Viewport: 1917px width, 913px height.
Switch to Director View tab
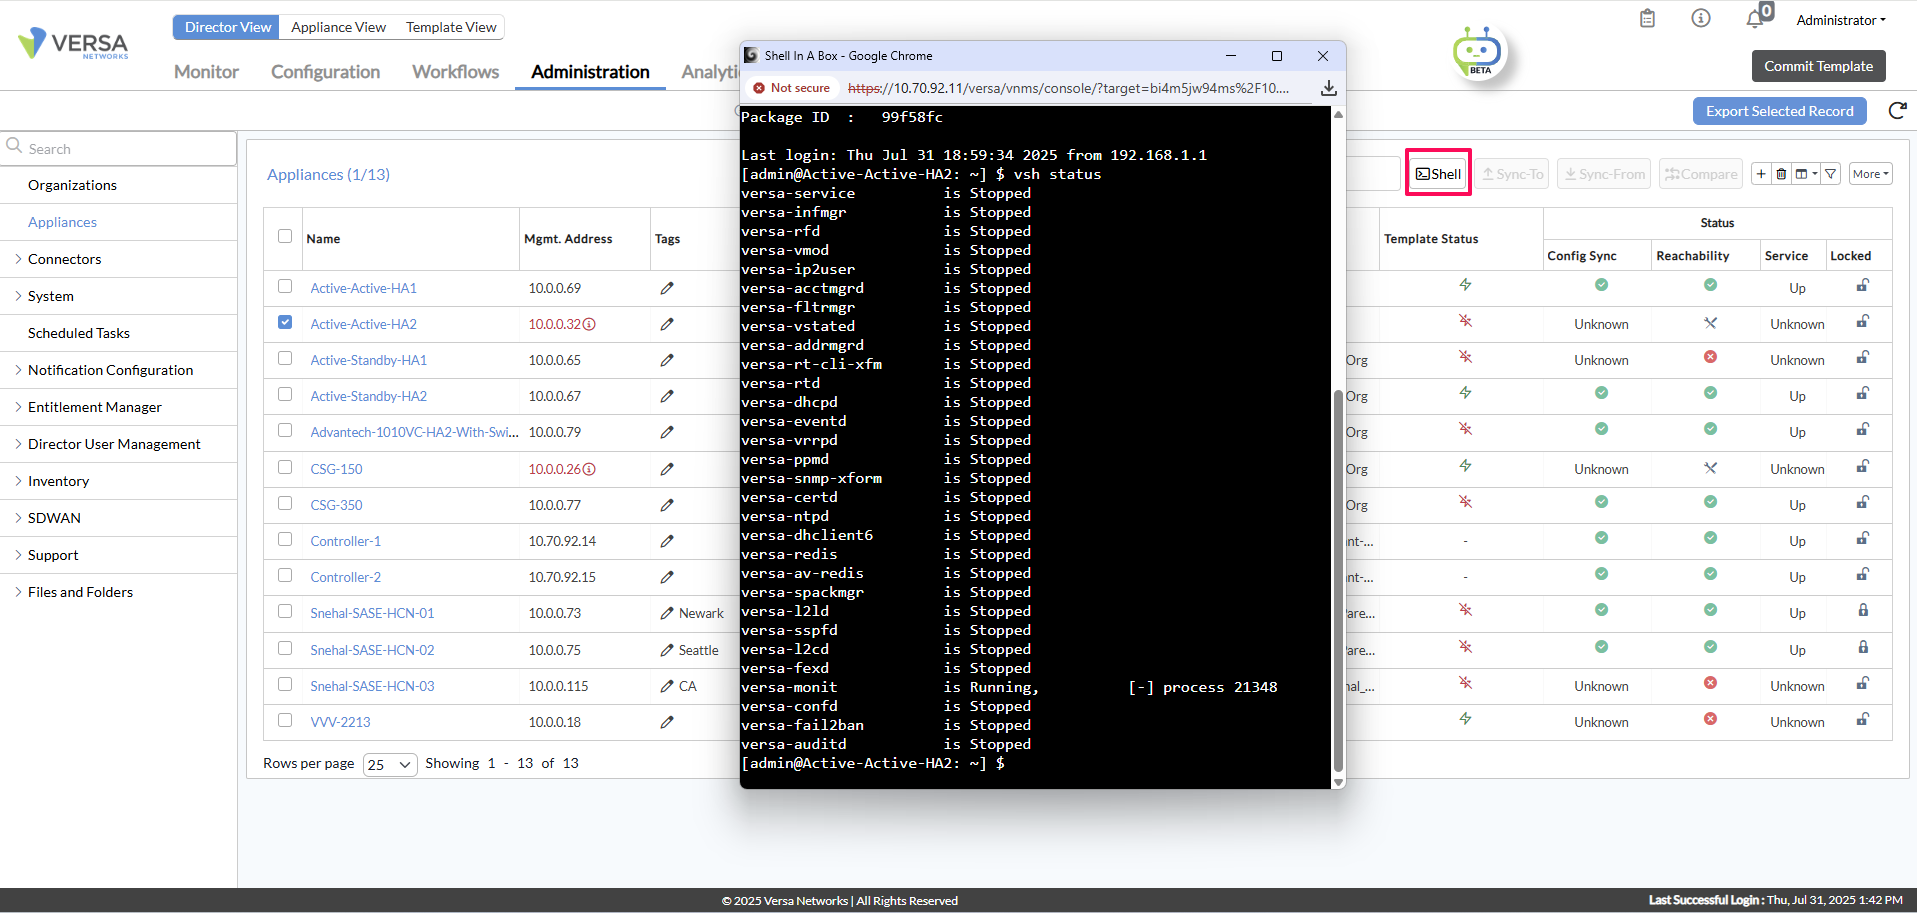point(227,27)
